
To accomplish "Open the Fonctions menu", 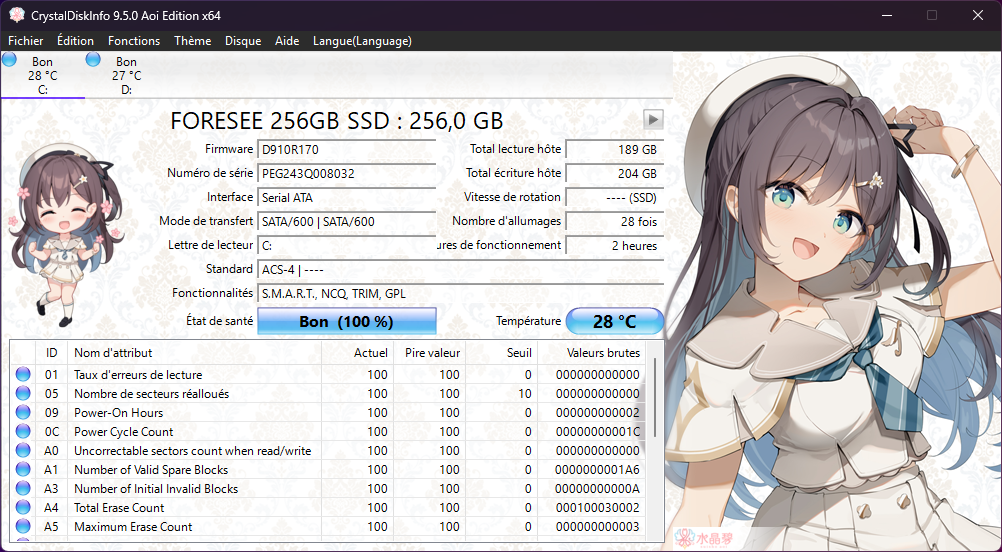I will (134, 41).
